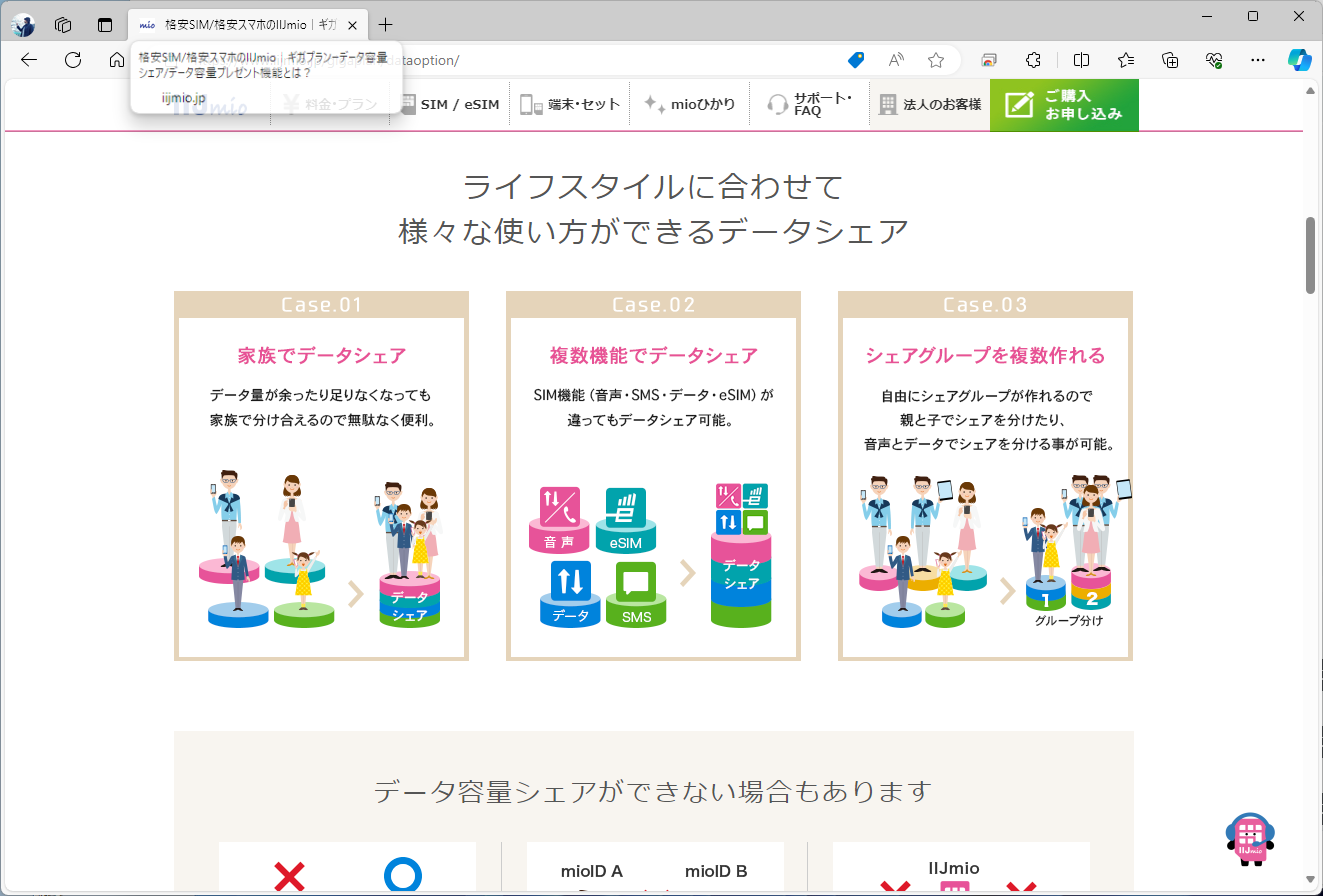The height and width of the screenshot is (896, 1323).
Task: Click the データ容量シェアができない場合もあります heading
Action: [x=653, y=792]
